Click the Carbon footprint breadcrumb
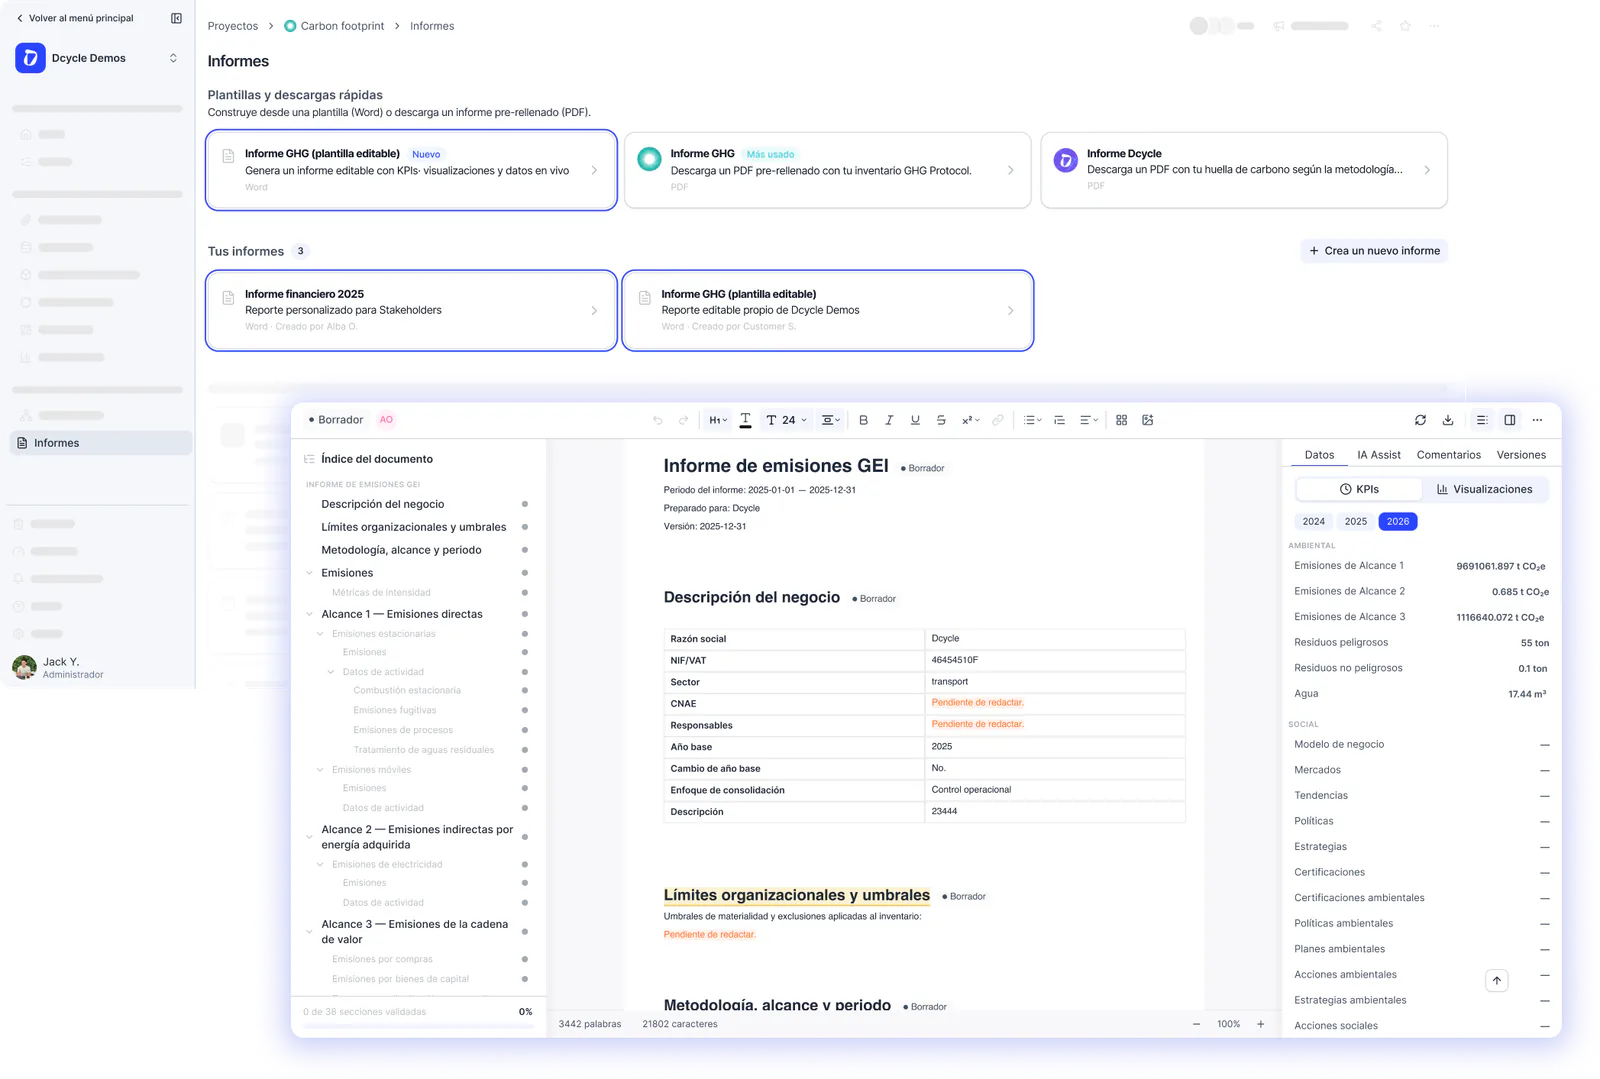Screen dimensions: 1600x1079 [x=334, y=26]
